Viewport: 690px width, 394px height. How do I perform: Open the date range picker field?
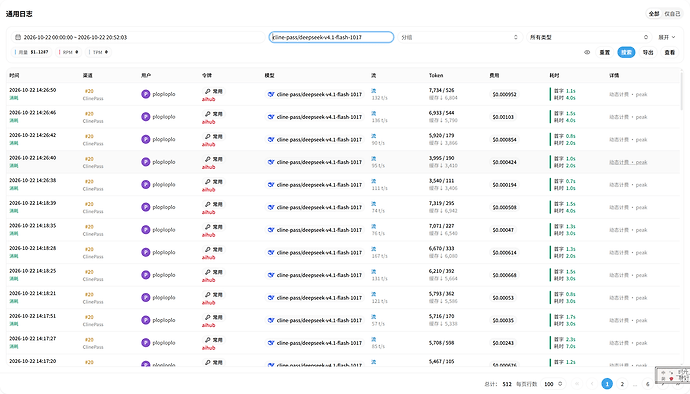[138, 37]
